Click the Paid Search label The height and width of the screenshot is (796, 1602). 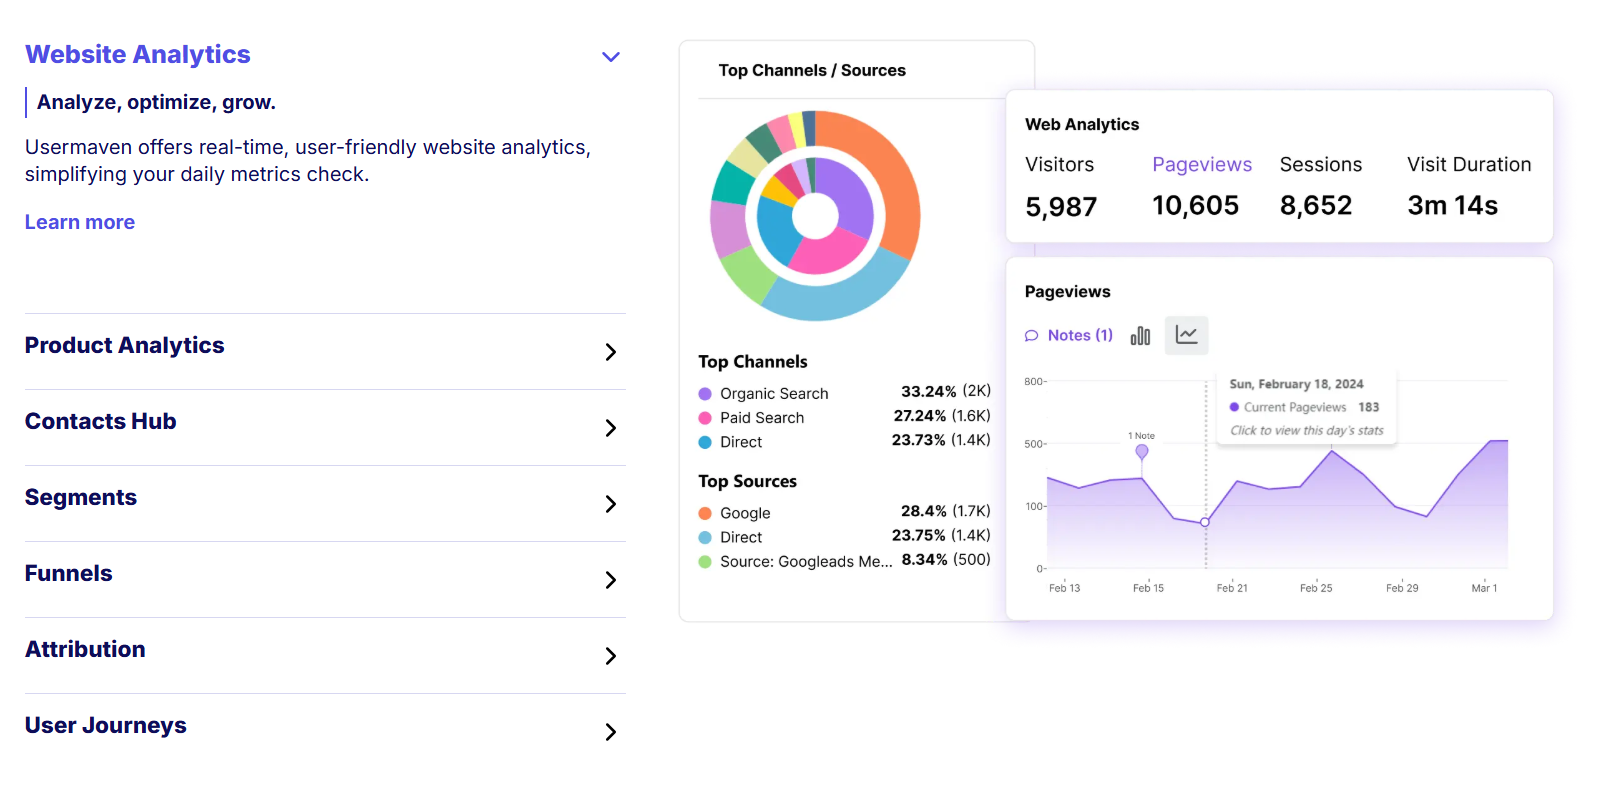(x=762, y=418)
